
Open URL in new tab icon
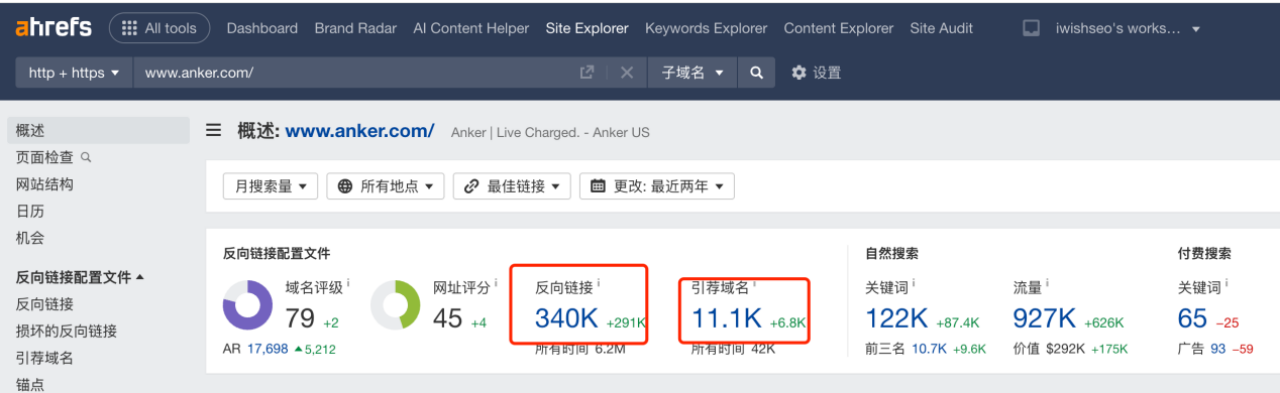point(587,72)
